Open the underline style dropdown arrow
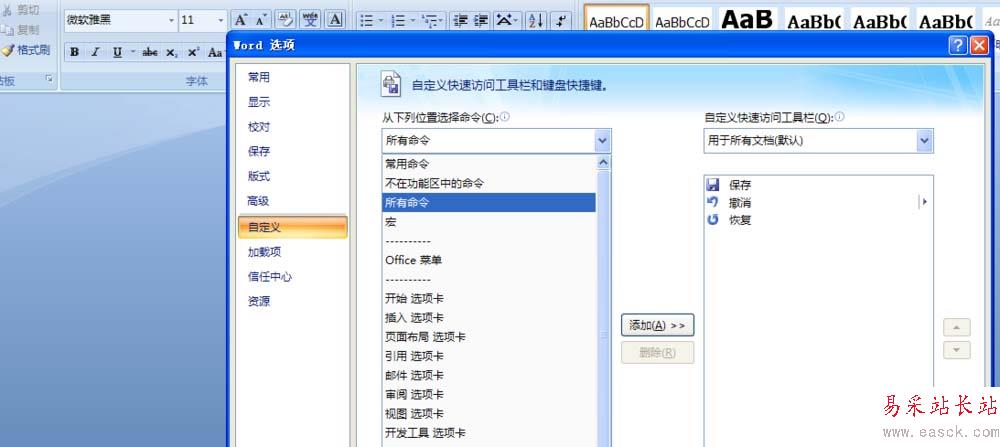Screen dimensions: 1000x447 click(x=133, y=52)
